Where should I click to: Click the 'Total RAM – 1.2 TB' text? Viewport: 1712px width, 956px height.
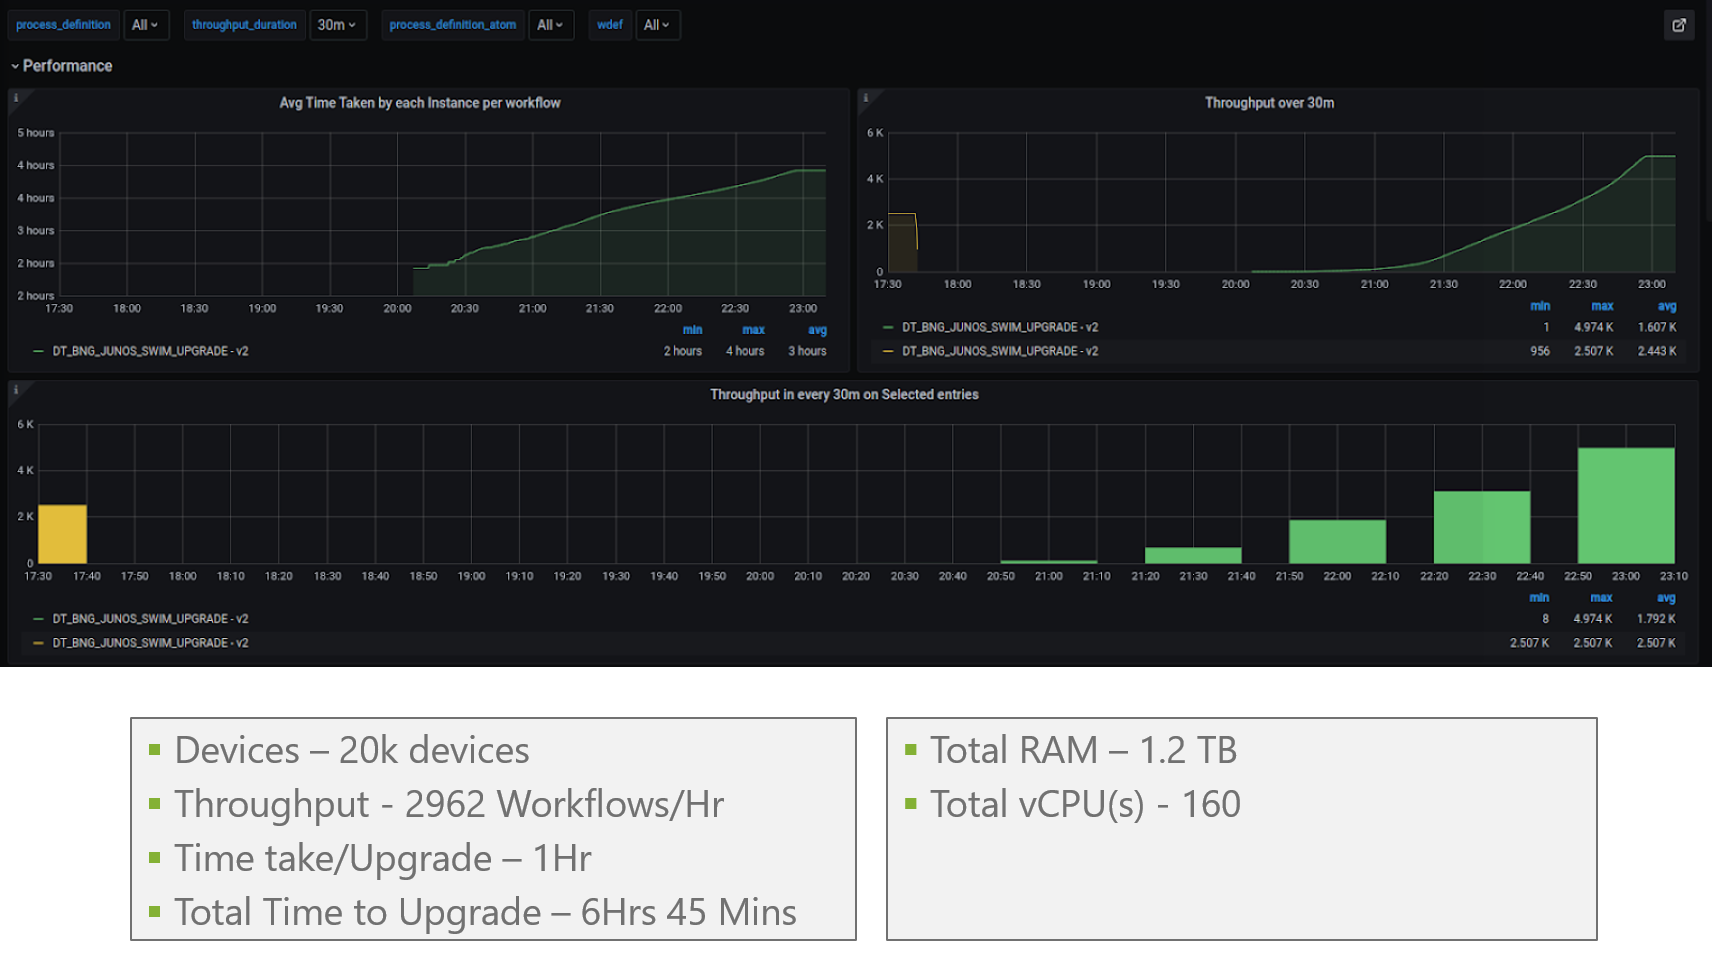click(x=1084, y=751)
